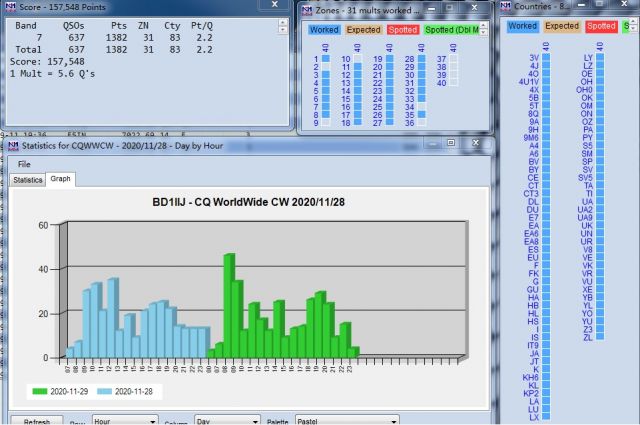Click the Pt/Q column header in Score window

202,26
